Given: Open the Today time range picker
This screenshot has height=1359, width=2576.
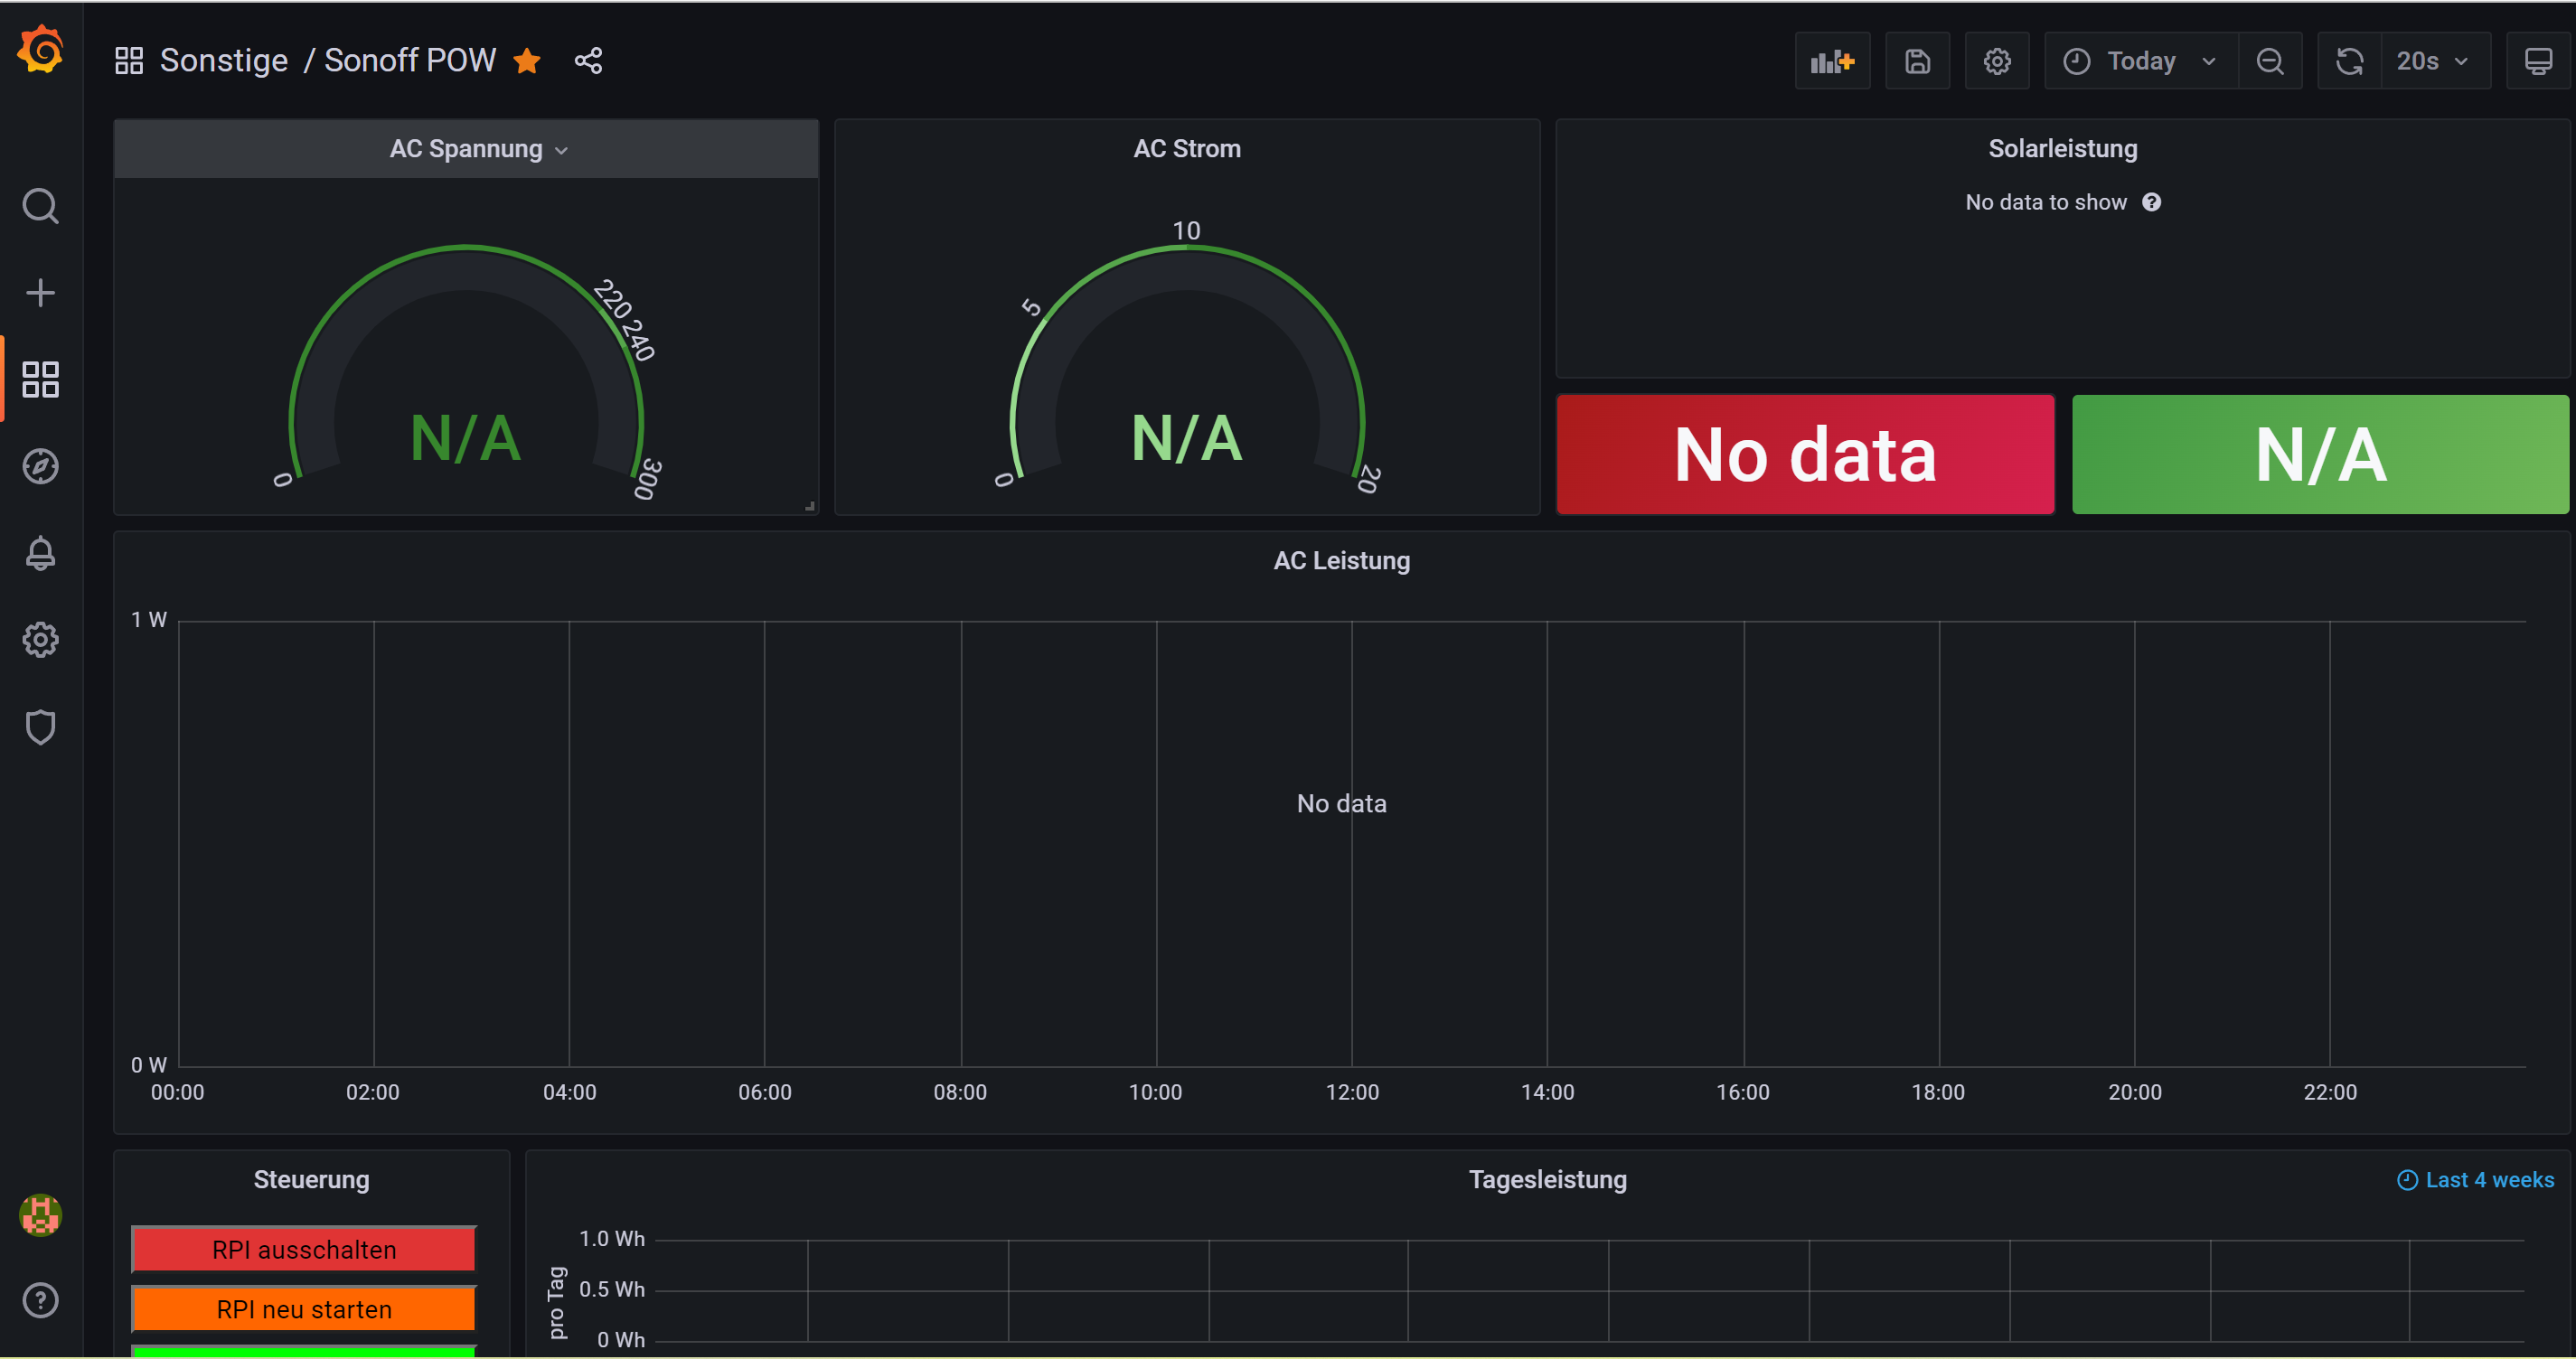Looking at the screenshot, I should click(x=2140, y=61).
